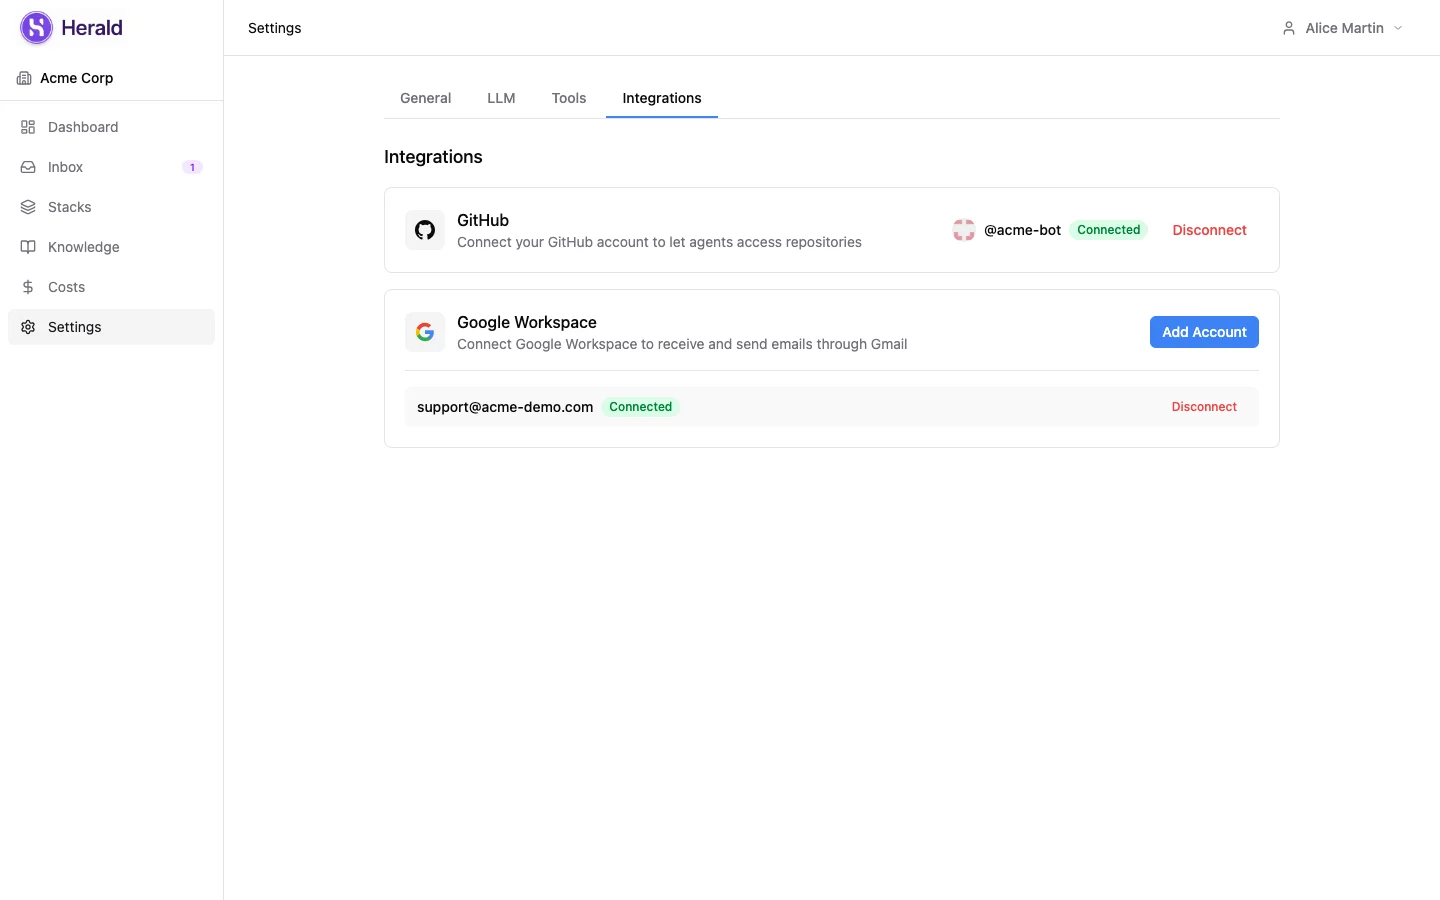Click the @acme-bot avatar image
The width and height of the screenshot is (1440, 900).
(963, 230)
